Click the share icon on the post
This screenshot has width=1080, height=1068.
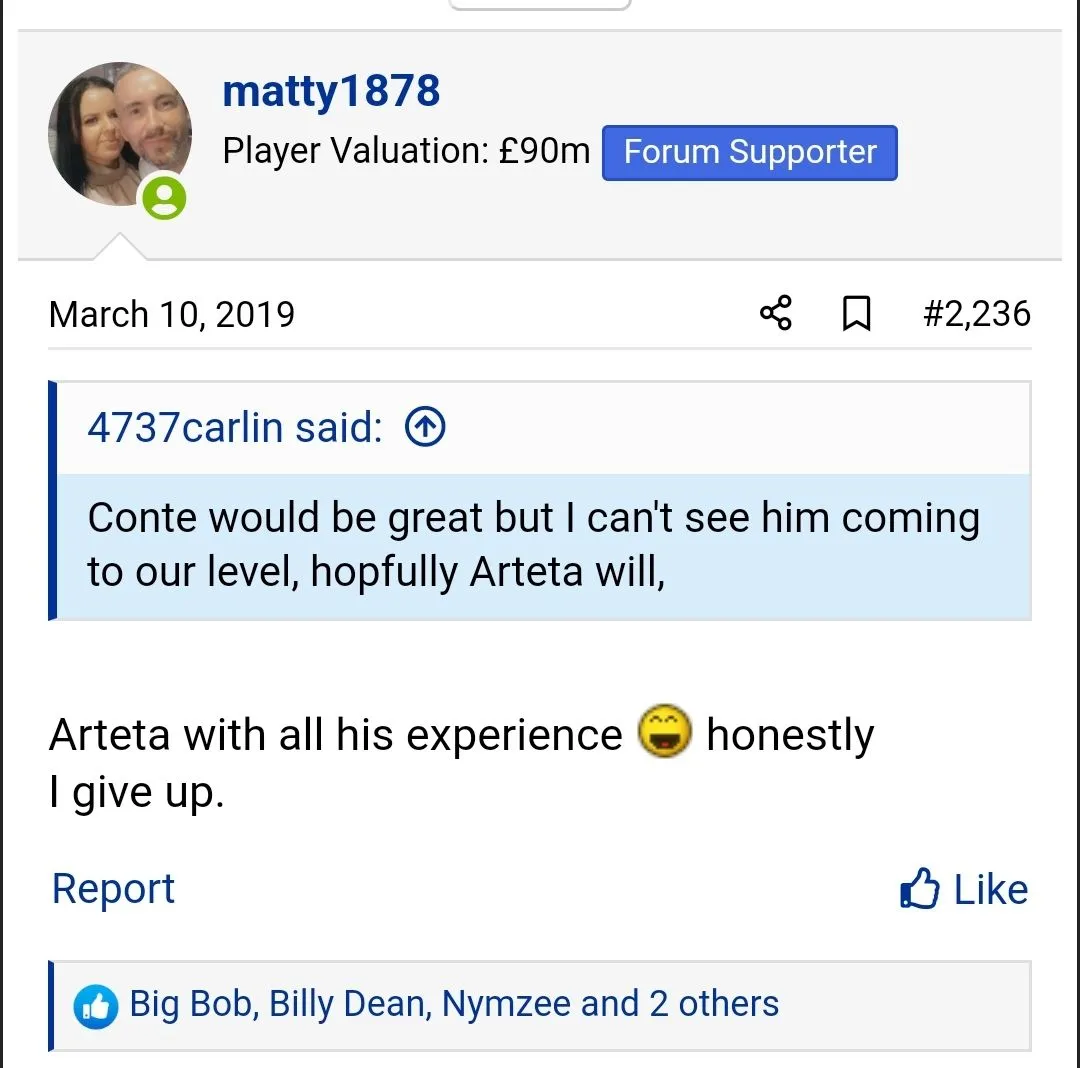click(x=776, y=314)
